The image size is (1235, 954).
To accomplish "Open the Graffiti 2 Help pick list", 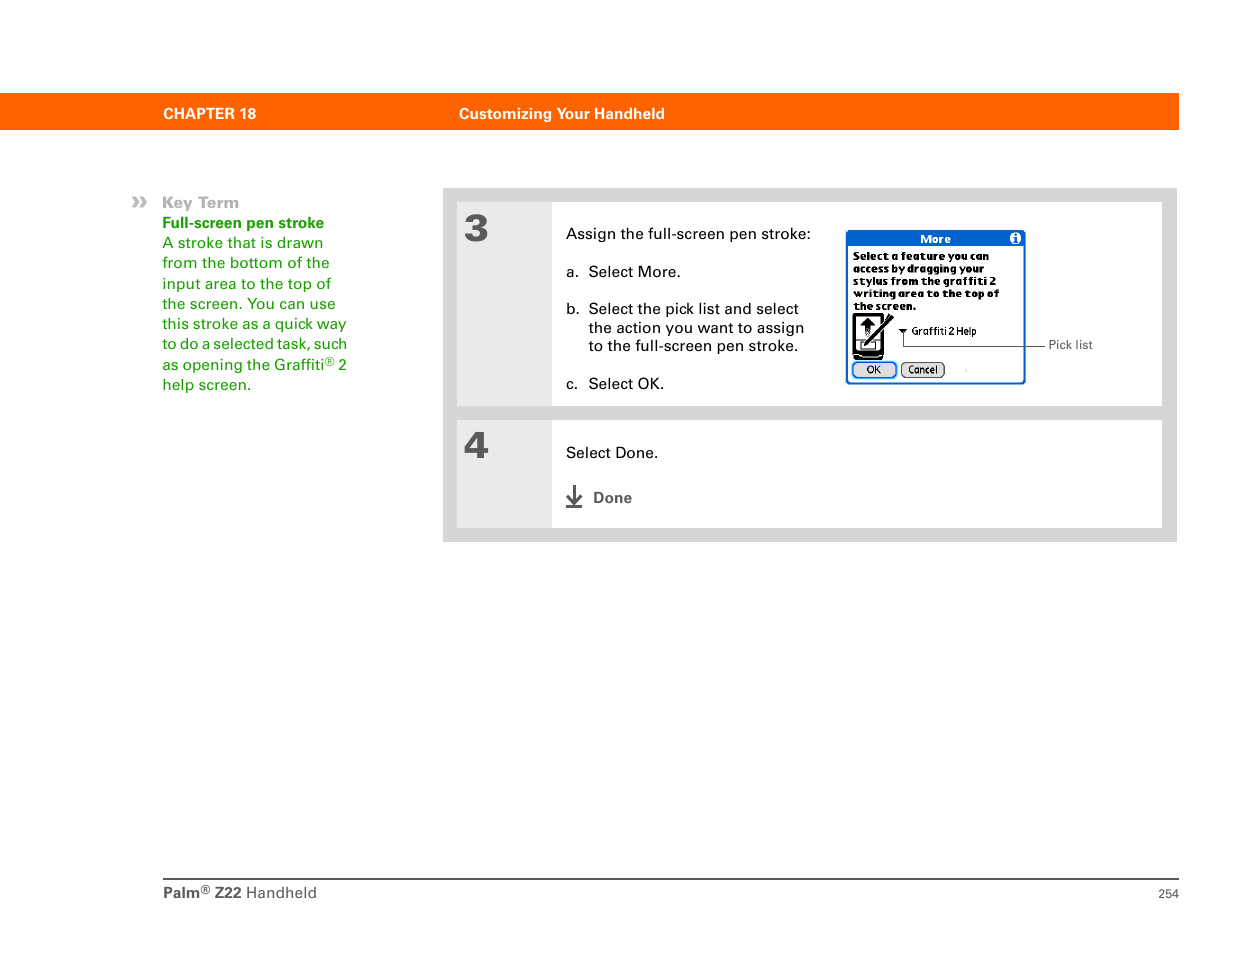I will tap(938, 331).
